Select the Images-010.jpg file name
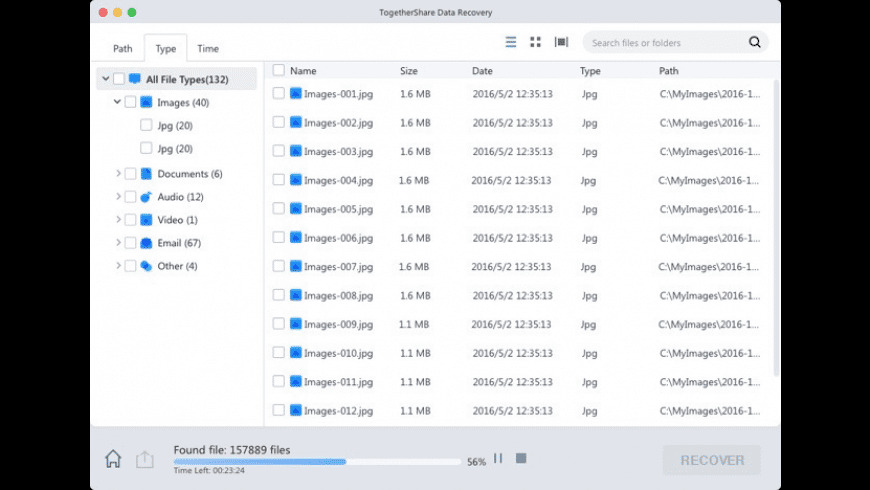This screenshot has height=490, width=870. click(338, 353)
